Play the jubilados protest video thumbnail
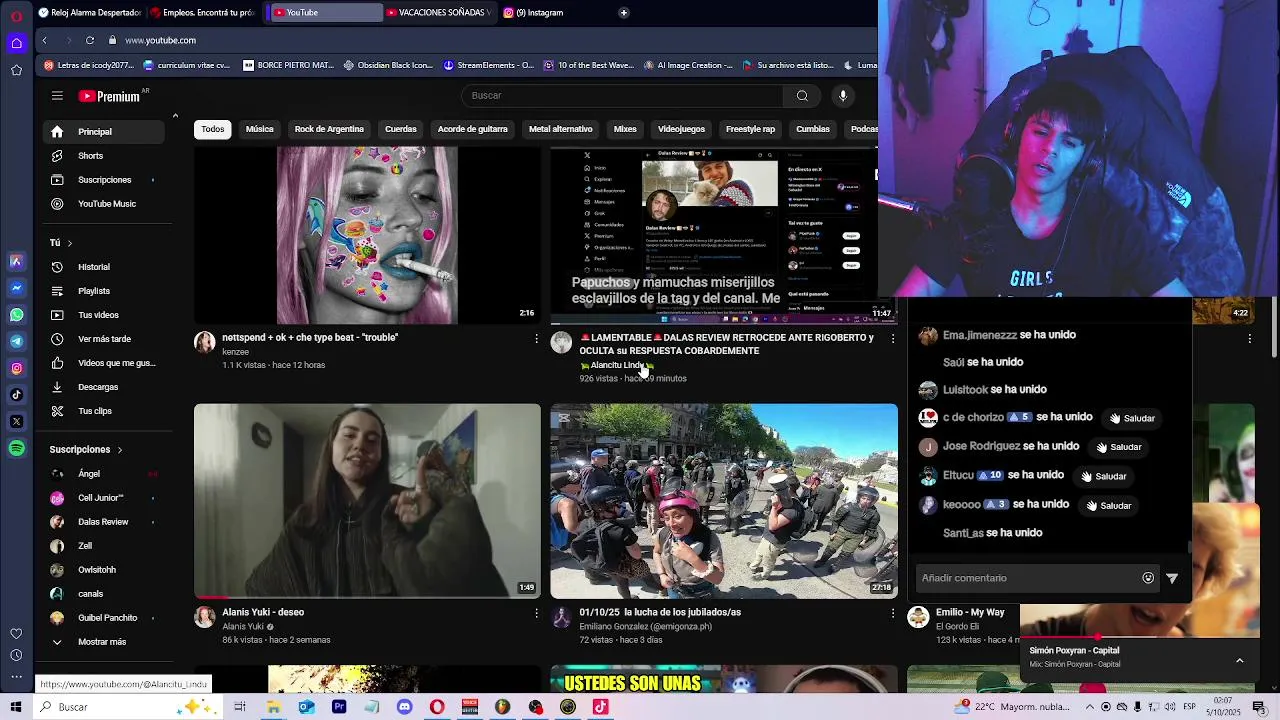 (x=724, y=501)
